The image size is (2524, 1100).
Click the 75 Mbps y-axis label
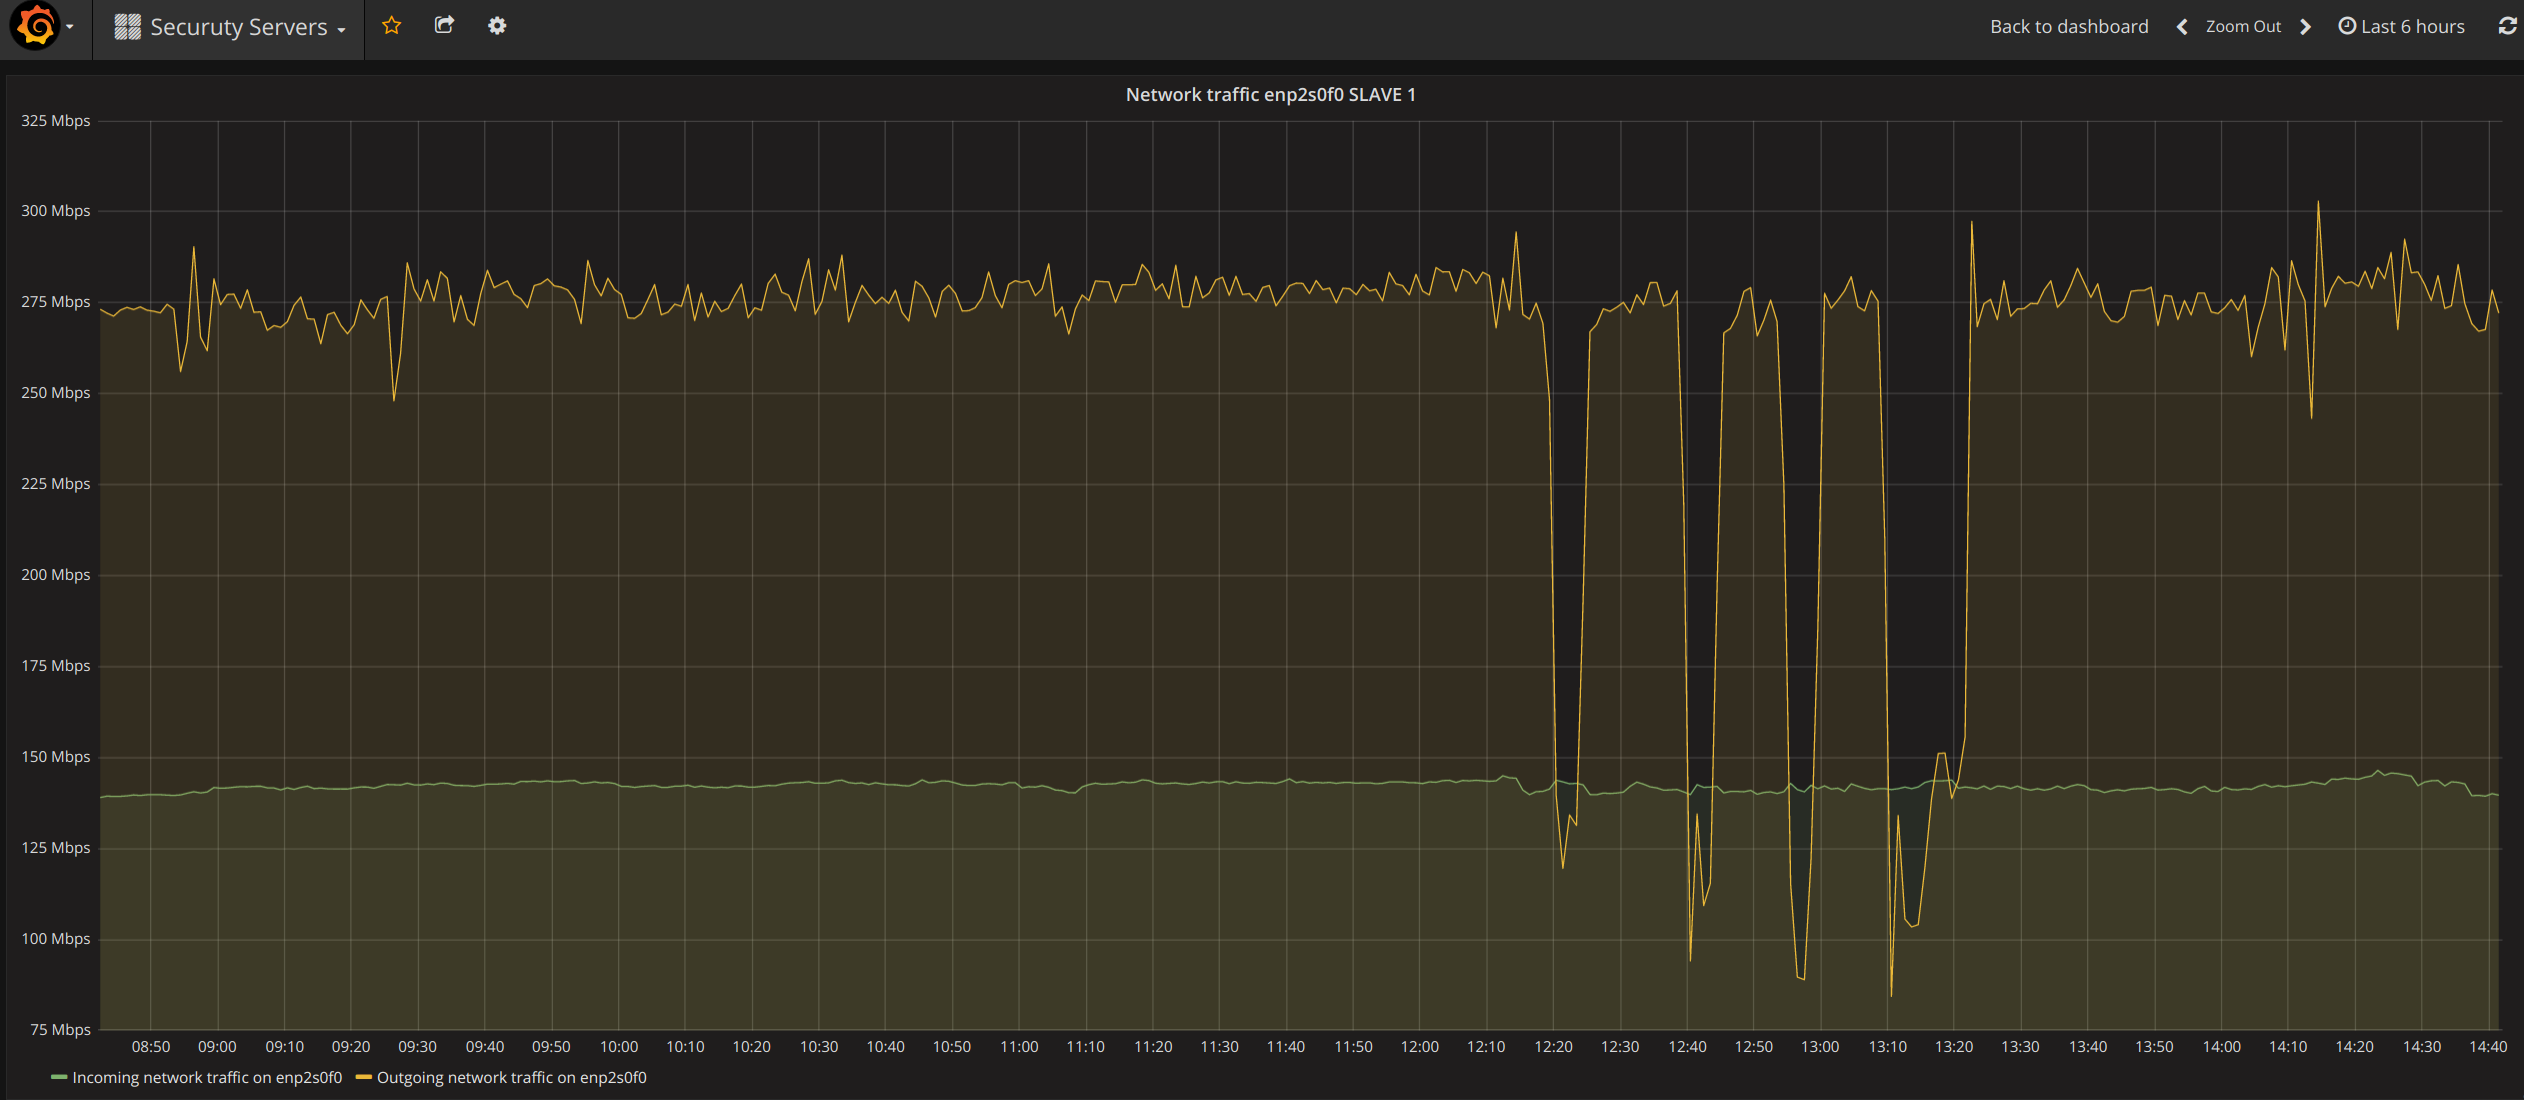[60, 1030]
